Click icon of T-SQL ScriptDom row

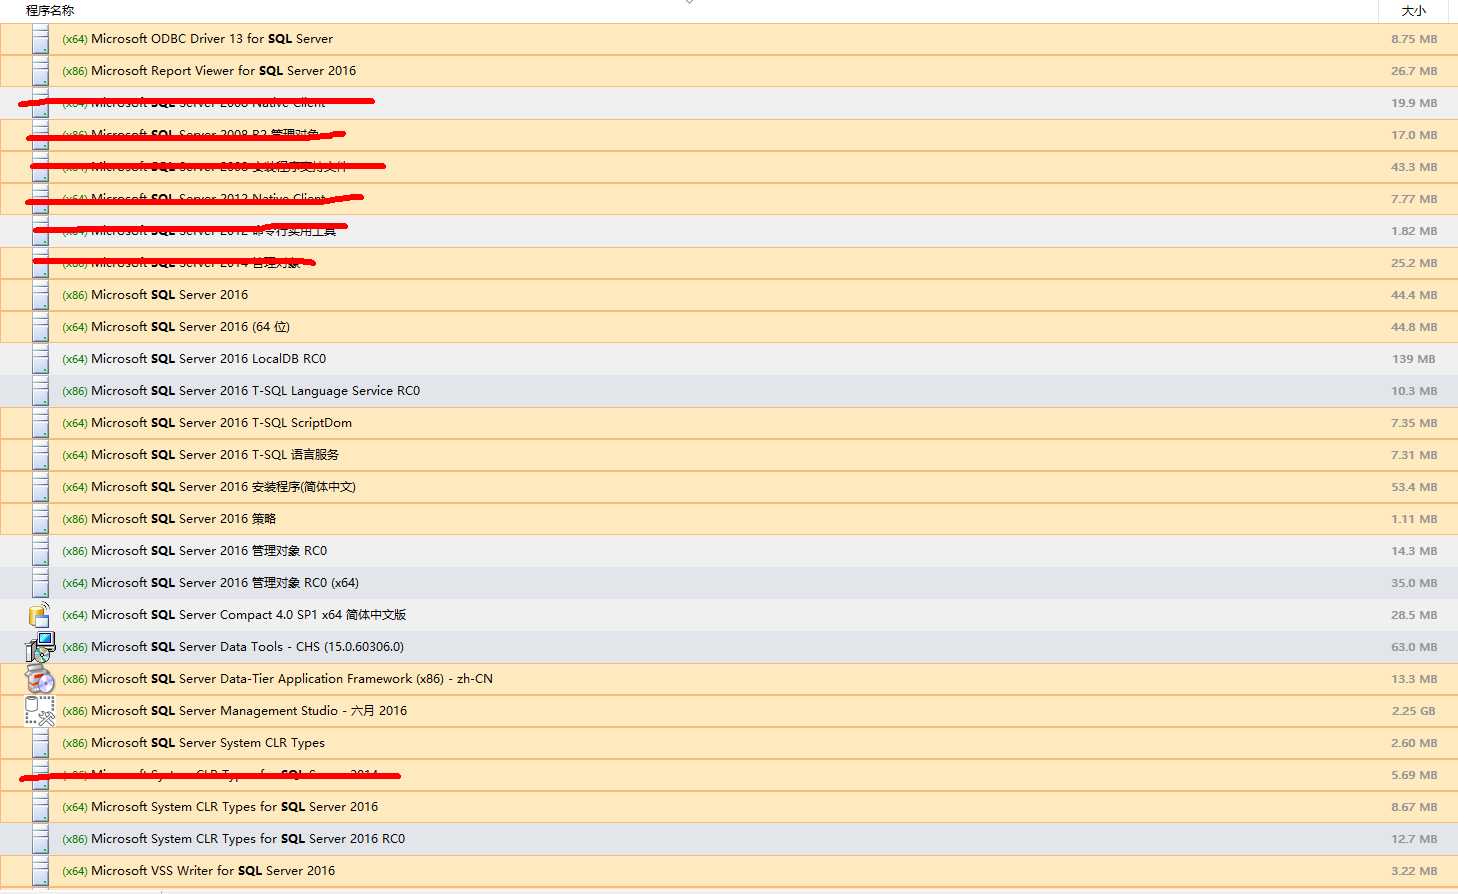[40, 423]
